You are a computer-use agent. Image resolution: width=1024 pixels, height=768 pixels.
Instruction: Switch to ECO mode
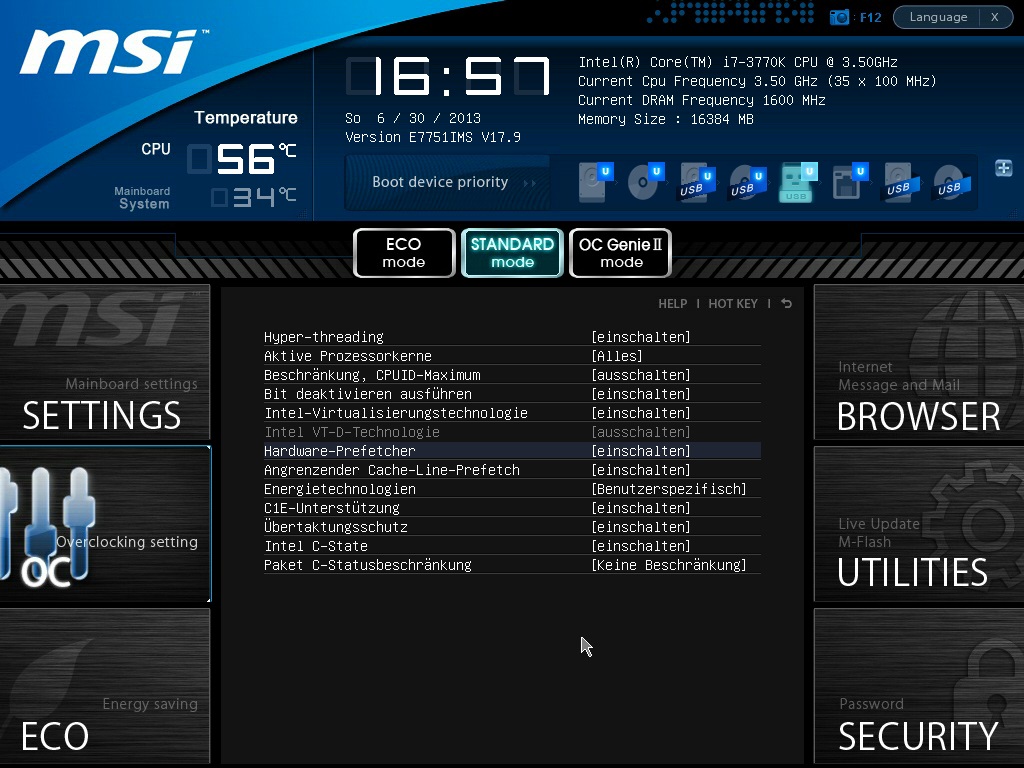404,253
